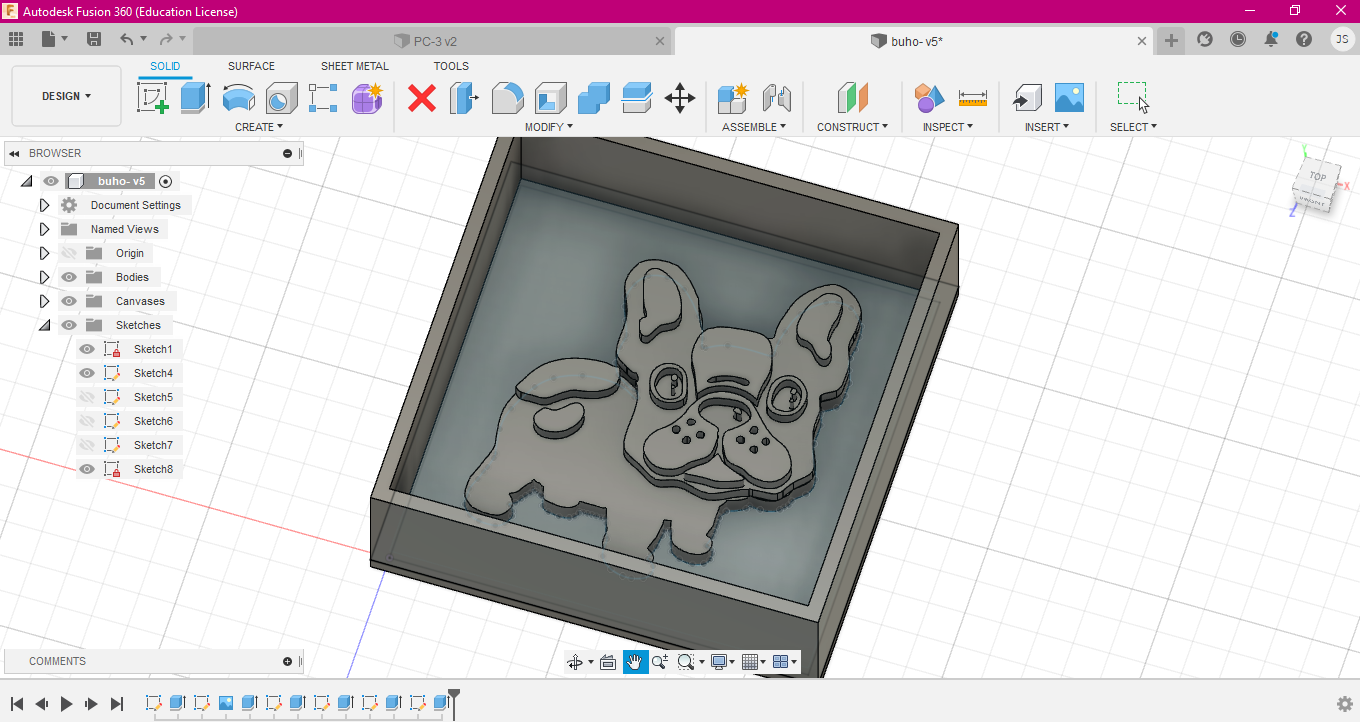Collapse the Sketches folder node
This screenshot has width=1360, height=722.
(44, 325)
